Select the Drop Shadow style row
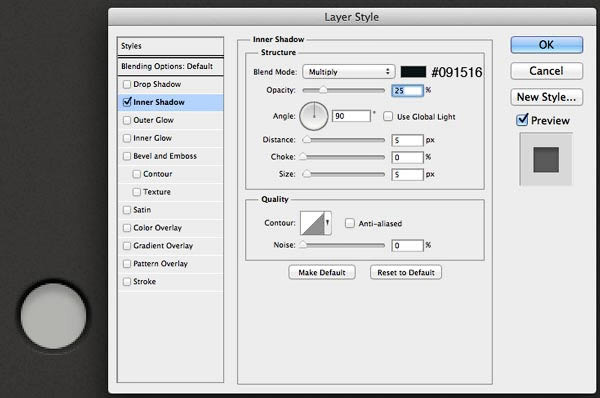The height and width of the screenshot is (398, 600). click(170, 84)
